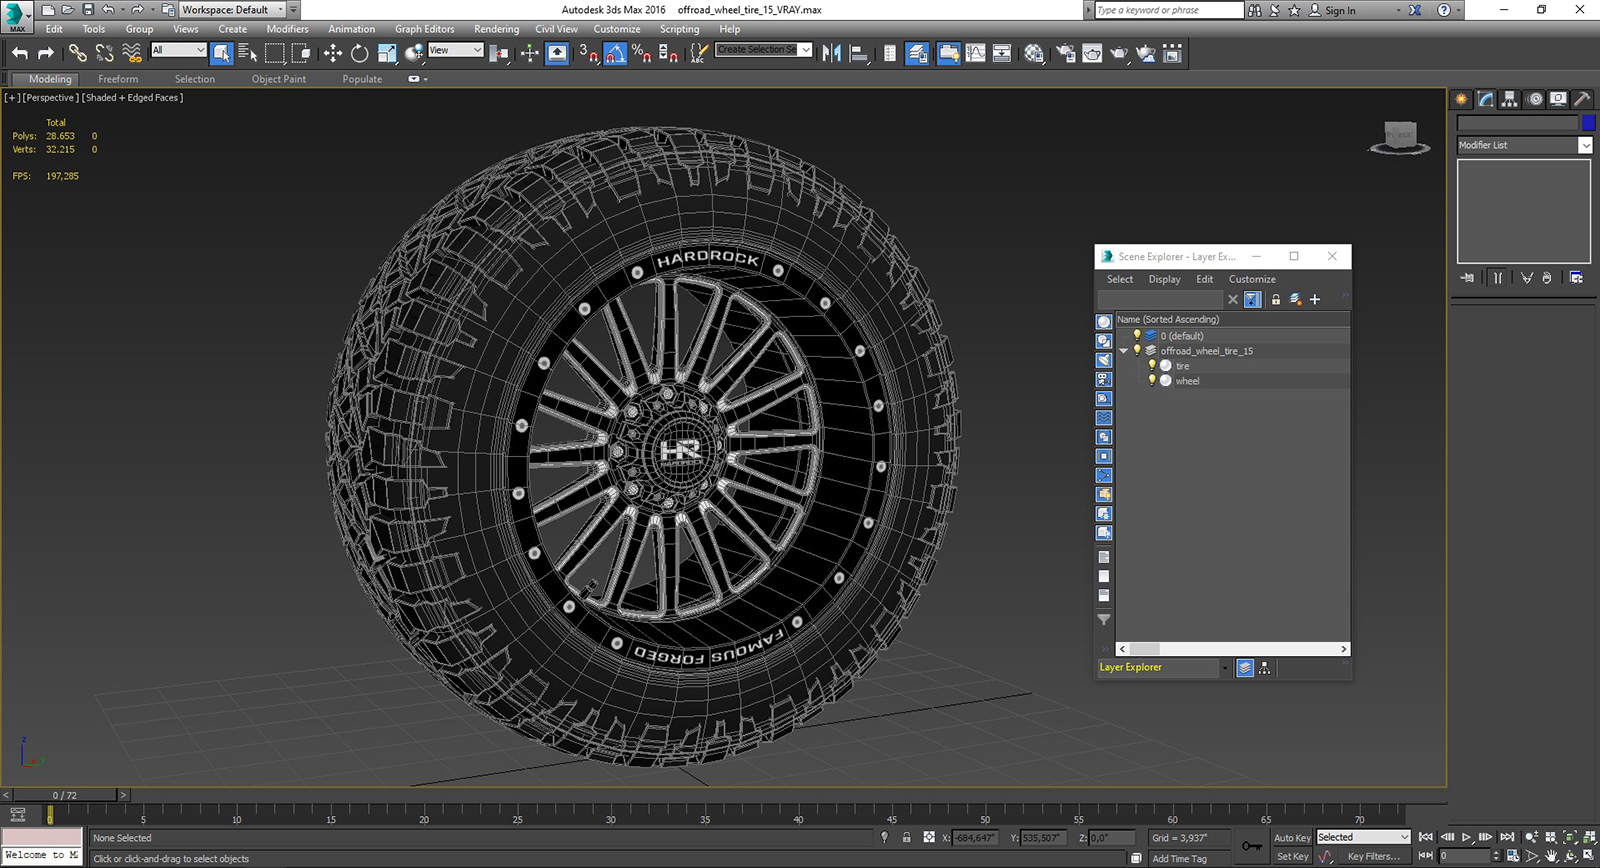Viewport: 1600px width, 868px height.
Task: Open Scene Explorer Display menu
Action: click(1164, 279)
